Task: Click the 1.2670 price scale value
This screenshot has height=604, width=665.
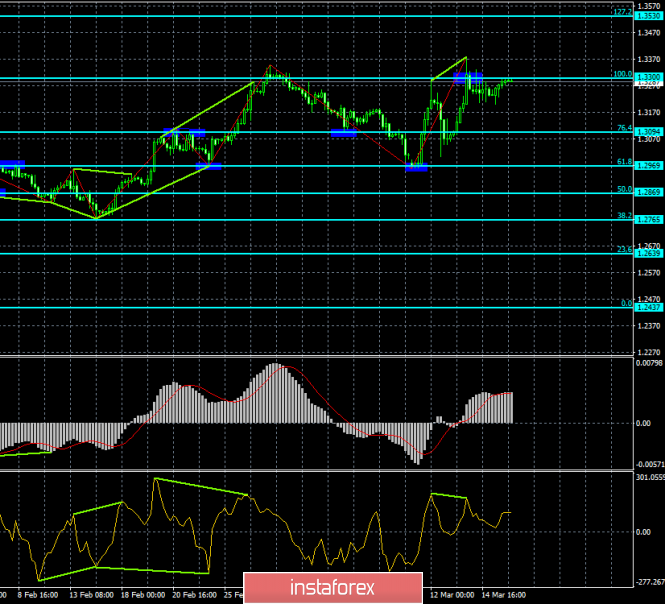Action: [x=649, y=246]
